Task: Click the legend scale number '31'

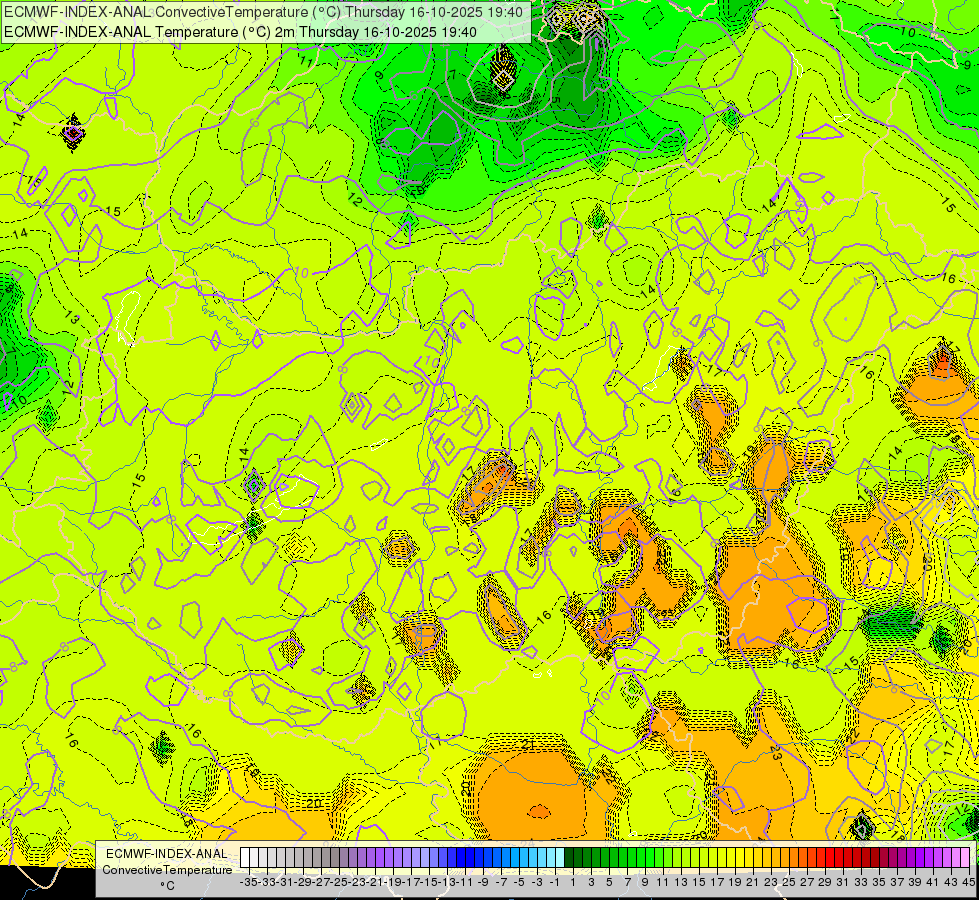Action: click(x=843, y=882)
